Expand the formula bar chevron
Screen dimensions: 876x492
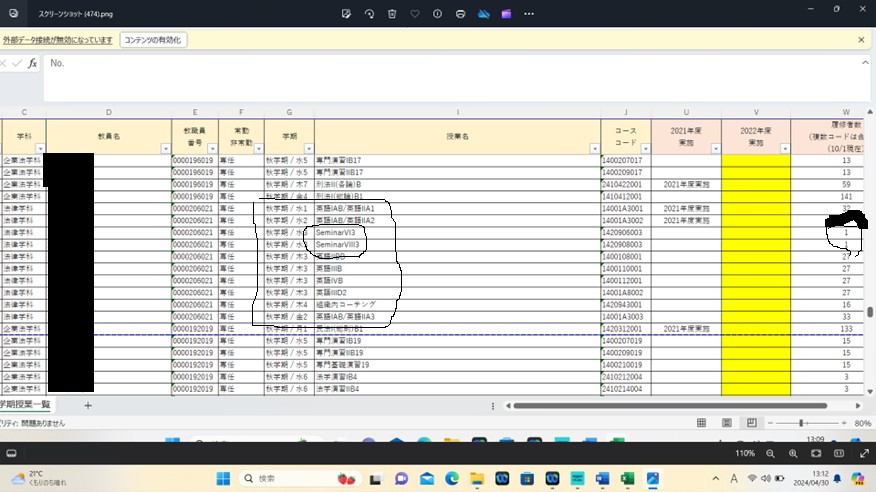tap(865, 63)
